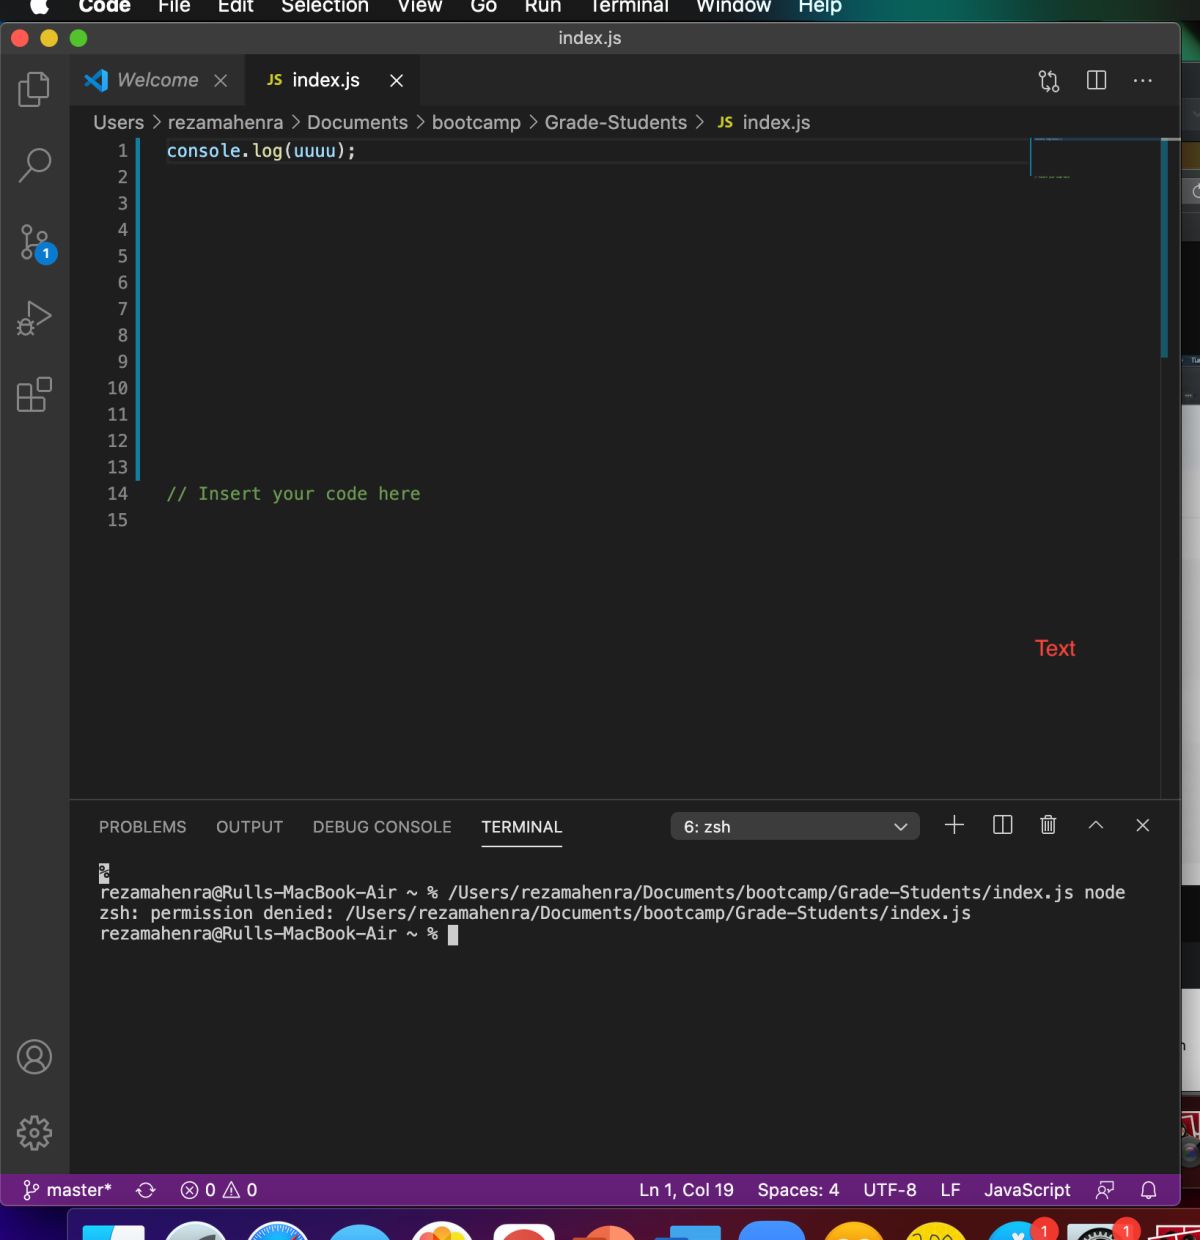
Task: Select the TERMINAL panel tab
Action: [x=522, y=827]
